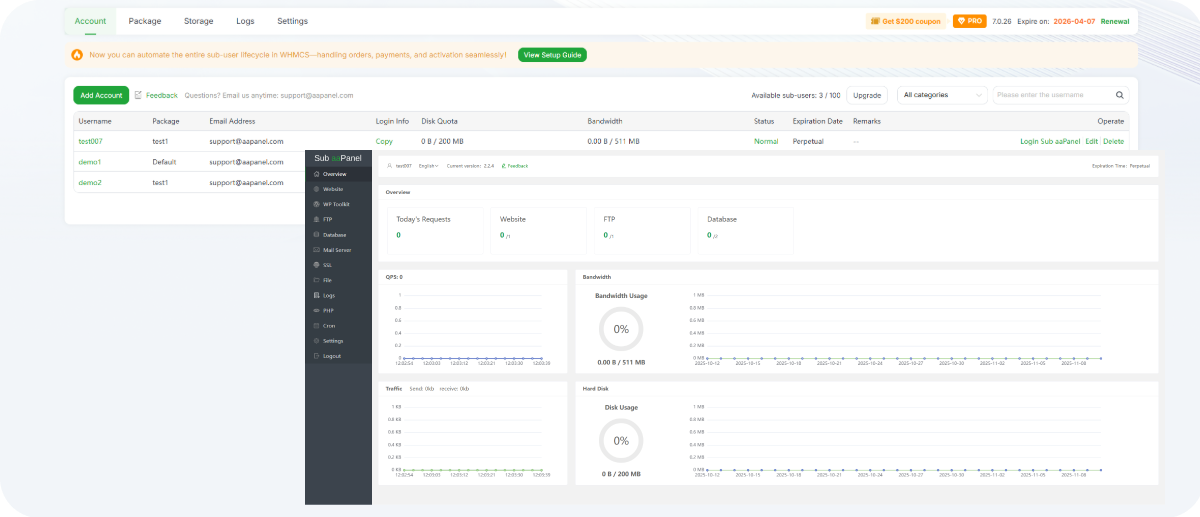This screenshot has width=1200, height=517.
Task: Switch to the Package tab
Action: (145, 21)
